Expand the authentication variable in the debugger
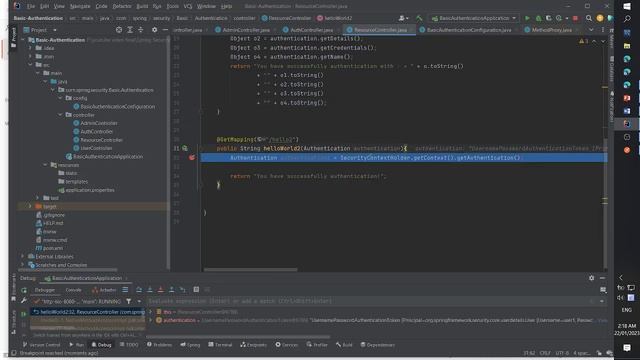The height and width of the screenshot is (360, 640). 150,320
